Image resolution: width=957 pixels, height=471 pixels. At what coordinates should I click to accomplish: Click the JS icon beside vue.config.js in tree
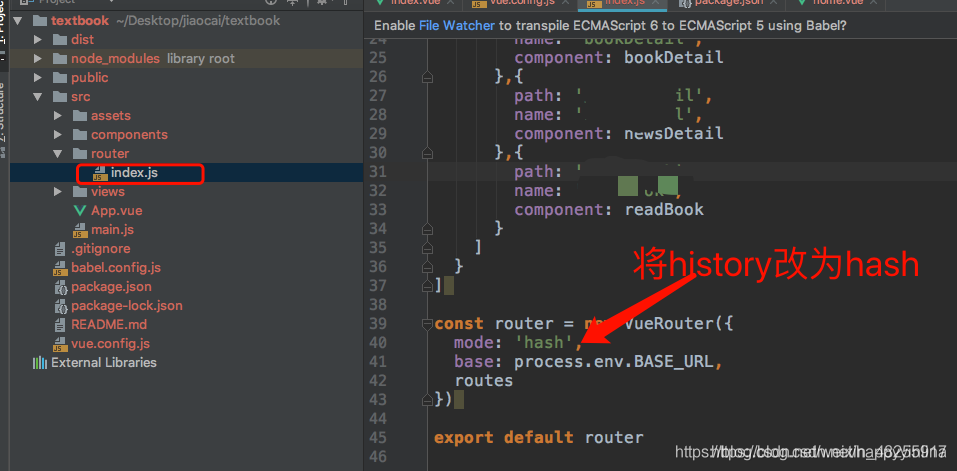click(x=60, y=343)
